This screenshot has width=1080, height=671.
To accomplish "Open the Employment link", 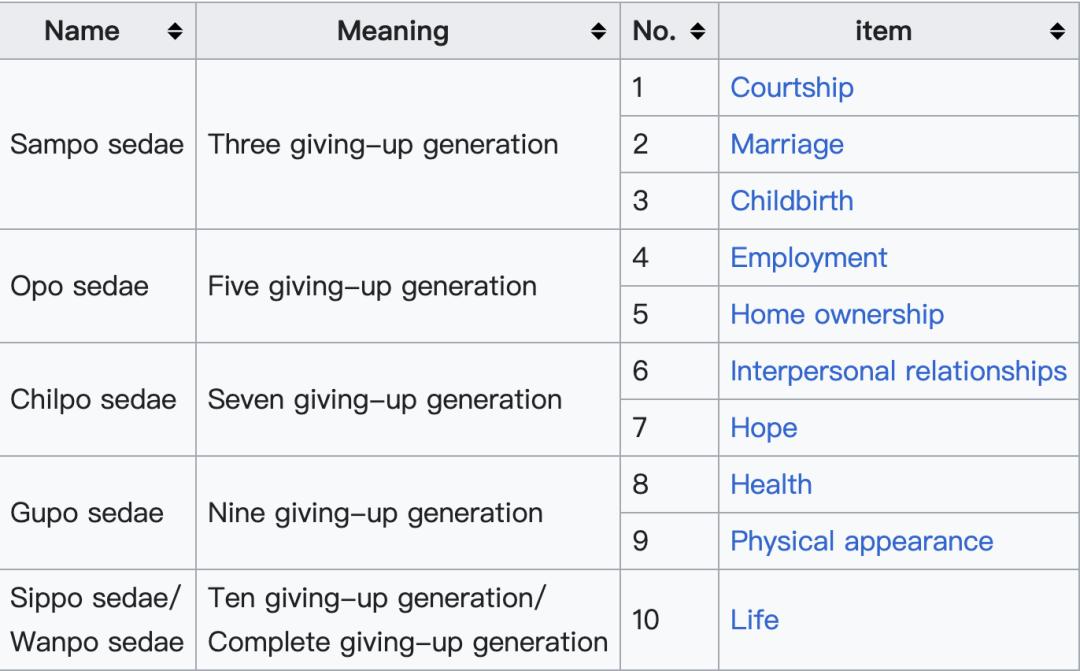I will click(808, 257).
